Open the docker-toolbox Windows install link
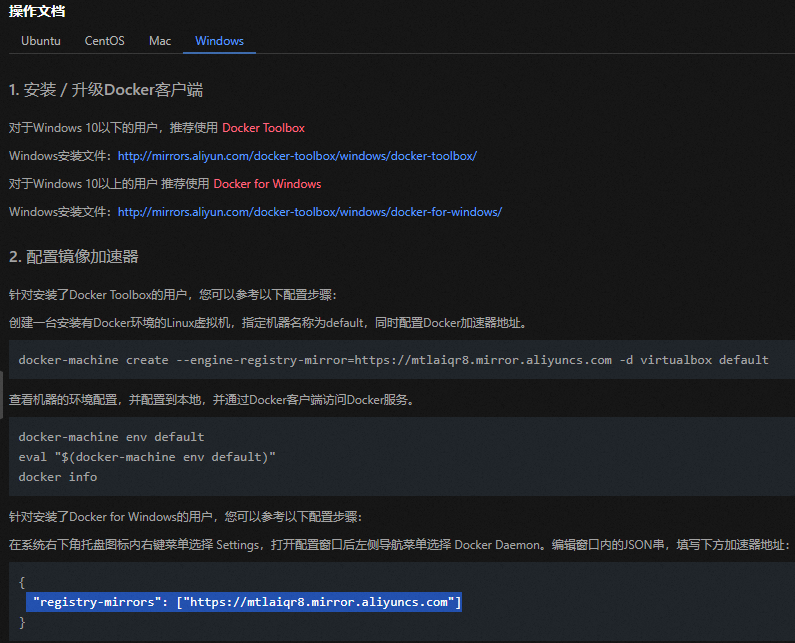This screenshot has height=643, width=795. [x=297, y=156]
